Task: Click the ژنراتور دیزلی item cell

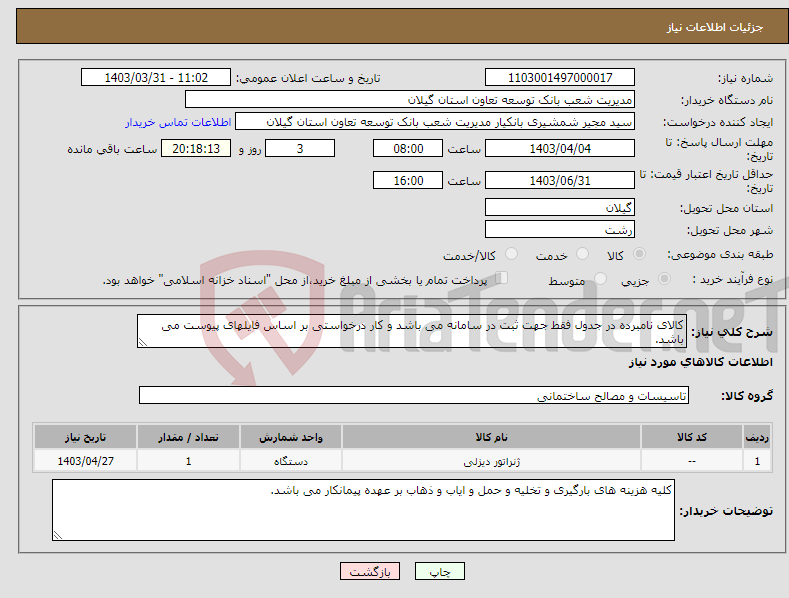Action: tap(491, 461)
